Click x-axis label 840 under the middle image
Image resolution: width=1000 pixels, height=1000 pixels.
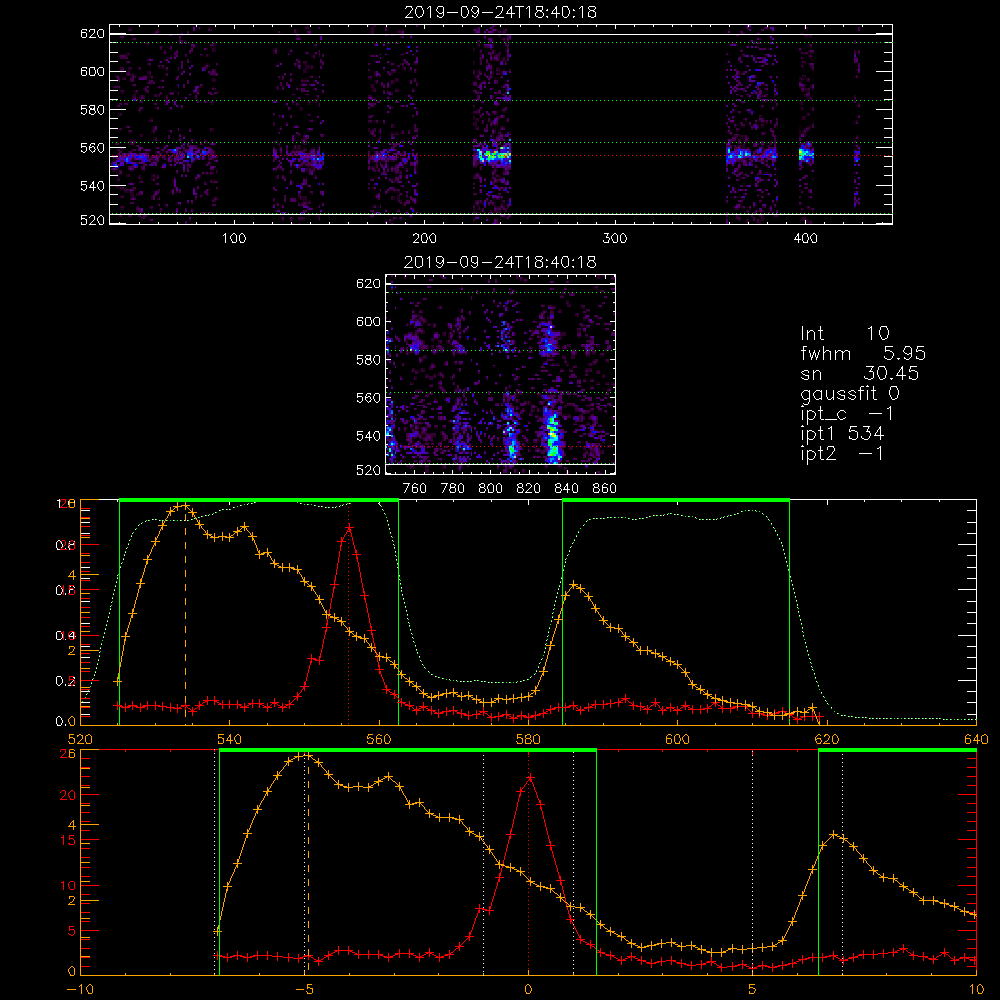tap(566, 489)
